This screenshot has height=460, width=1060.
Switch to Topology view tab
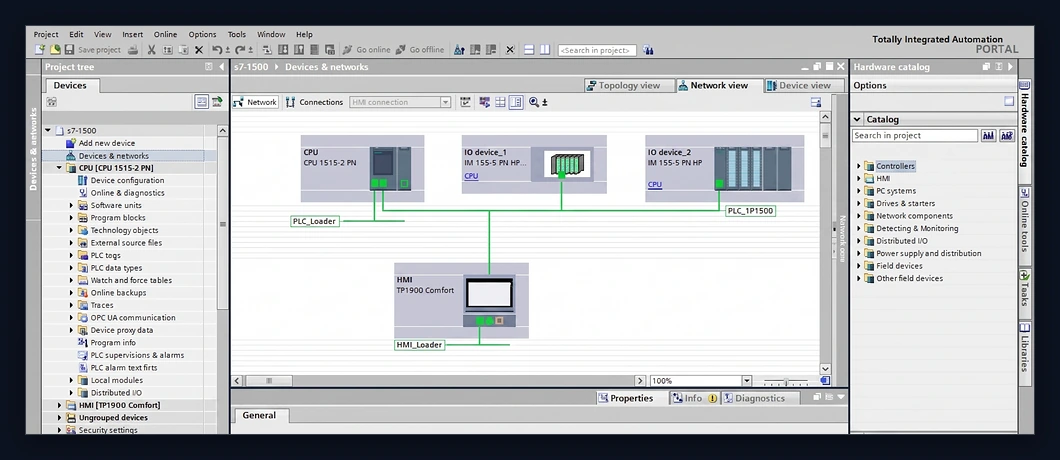[x=629, y=85]
